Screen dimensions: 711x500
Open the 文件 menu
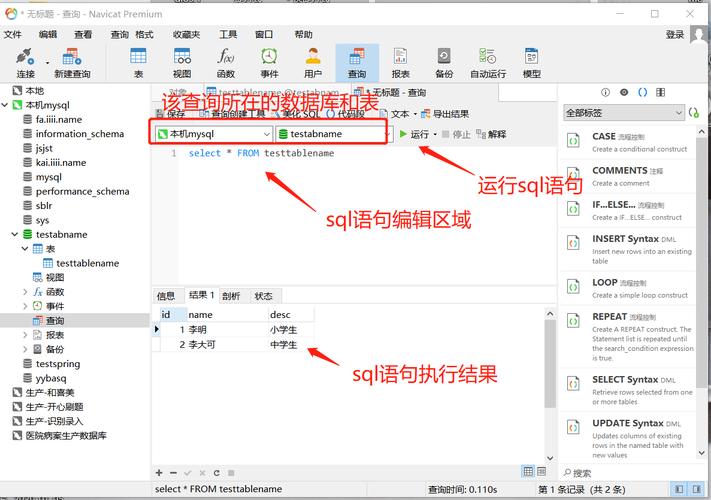click(12, 34)
